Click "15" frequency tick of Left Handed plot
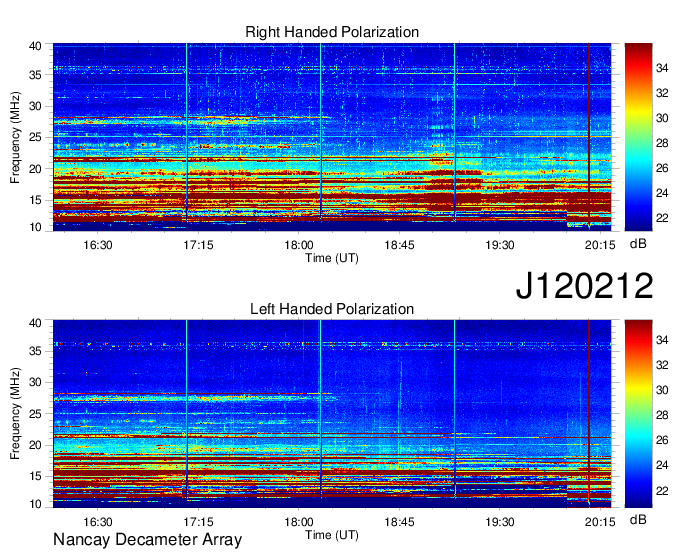 (35, 477)
